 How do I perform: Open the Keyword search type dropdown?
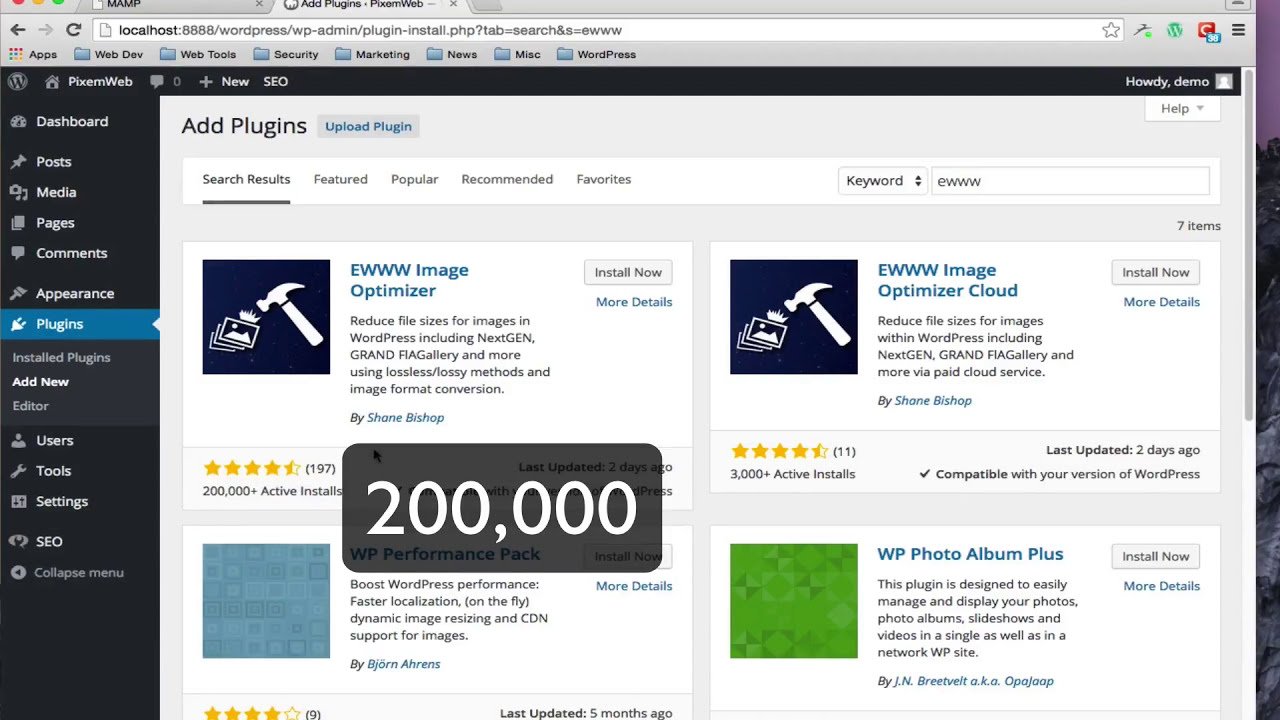[x=883, y=181]
